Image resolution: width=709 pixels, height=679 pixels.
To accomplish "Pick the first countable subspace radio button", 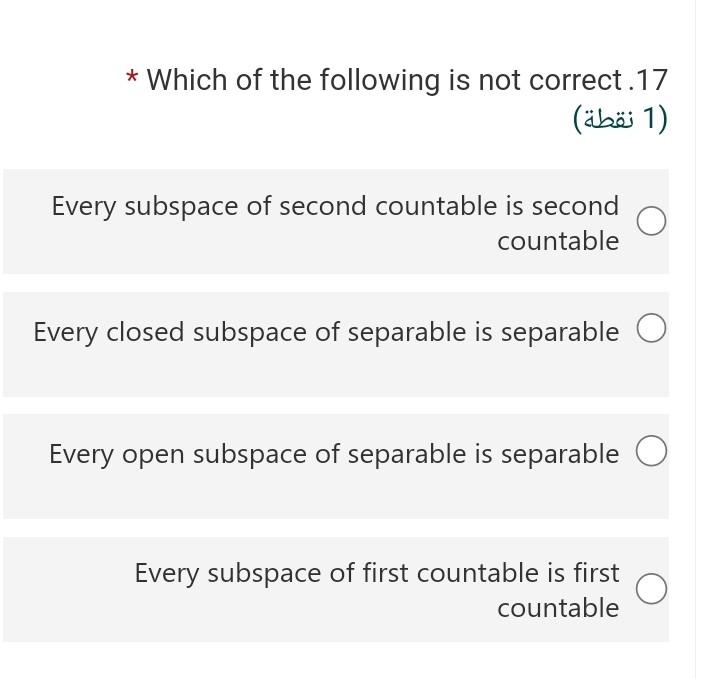I will pyautogui.click(x=651, y=589).
